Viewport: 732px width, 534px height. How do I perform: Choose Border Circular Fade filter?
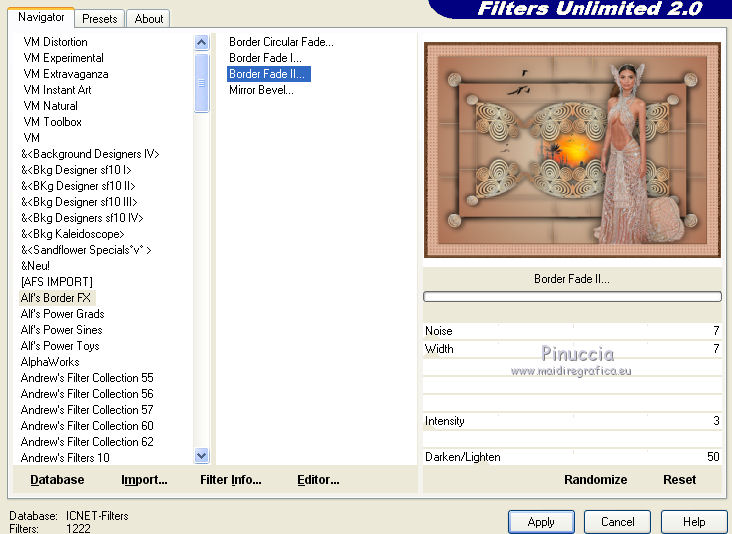click(281, 42)
